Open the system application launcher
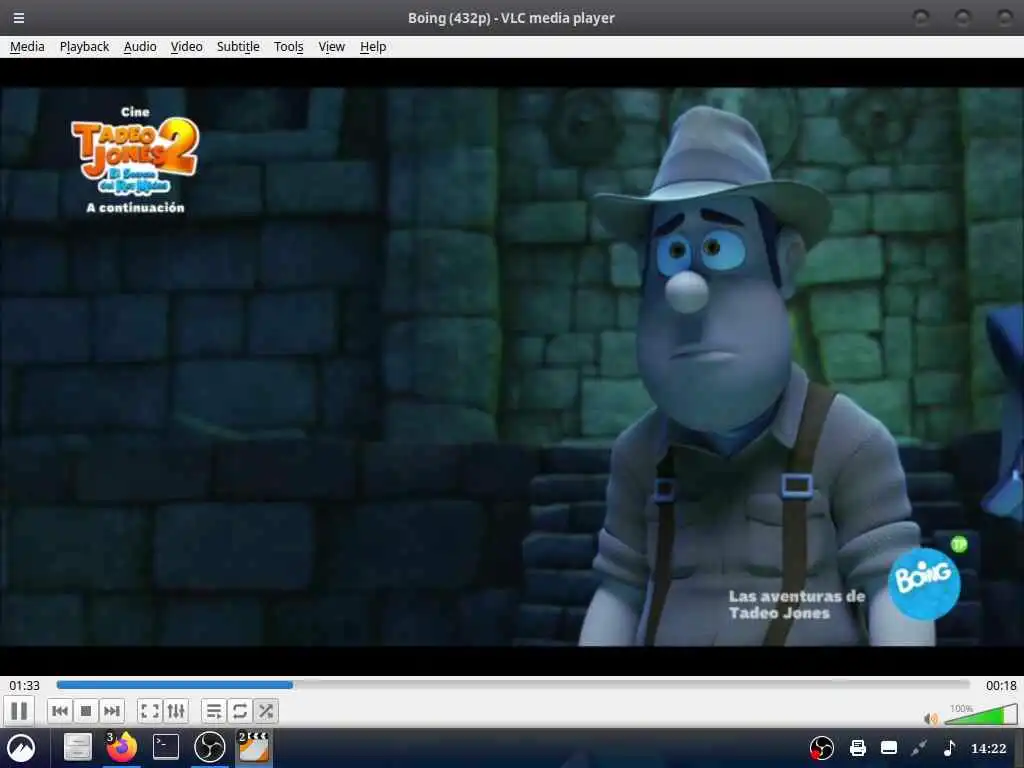Image resolution: width=1024 pixels, height=768 pixels. click(x=21, y=748)
